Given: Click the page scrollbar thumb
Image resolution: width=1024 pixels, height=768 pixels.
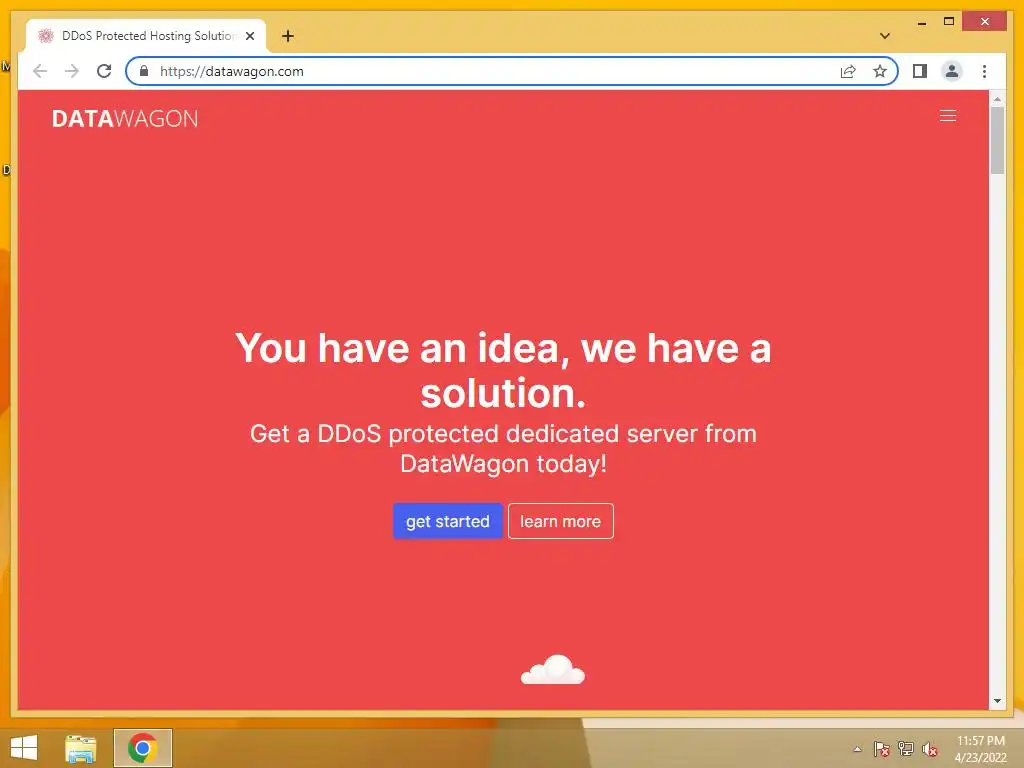Looking at the screenshot, I should pyautogui.click(x=997, y=140).
